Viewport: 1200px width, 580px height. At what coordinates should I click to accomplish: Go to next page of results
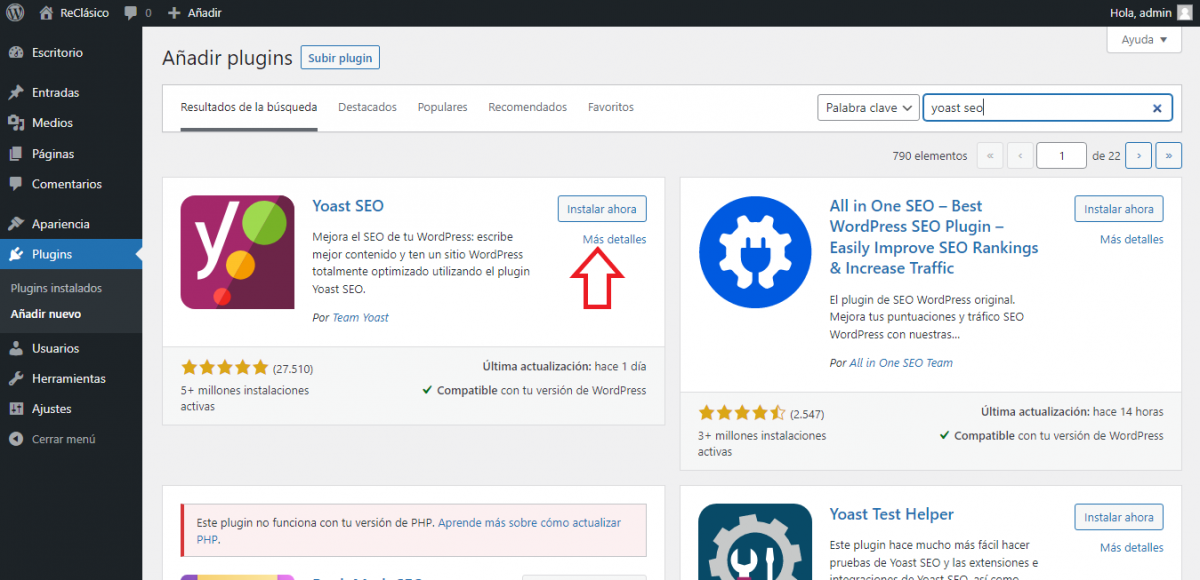(x=1138, y=156)
